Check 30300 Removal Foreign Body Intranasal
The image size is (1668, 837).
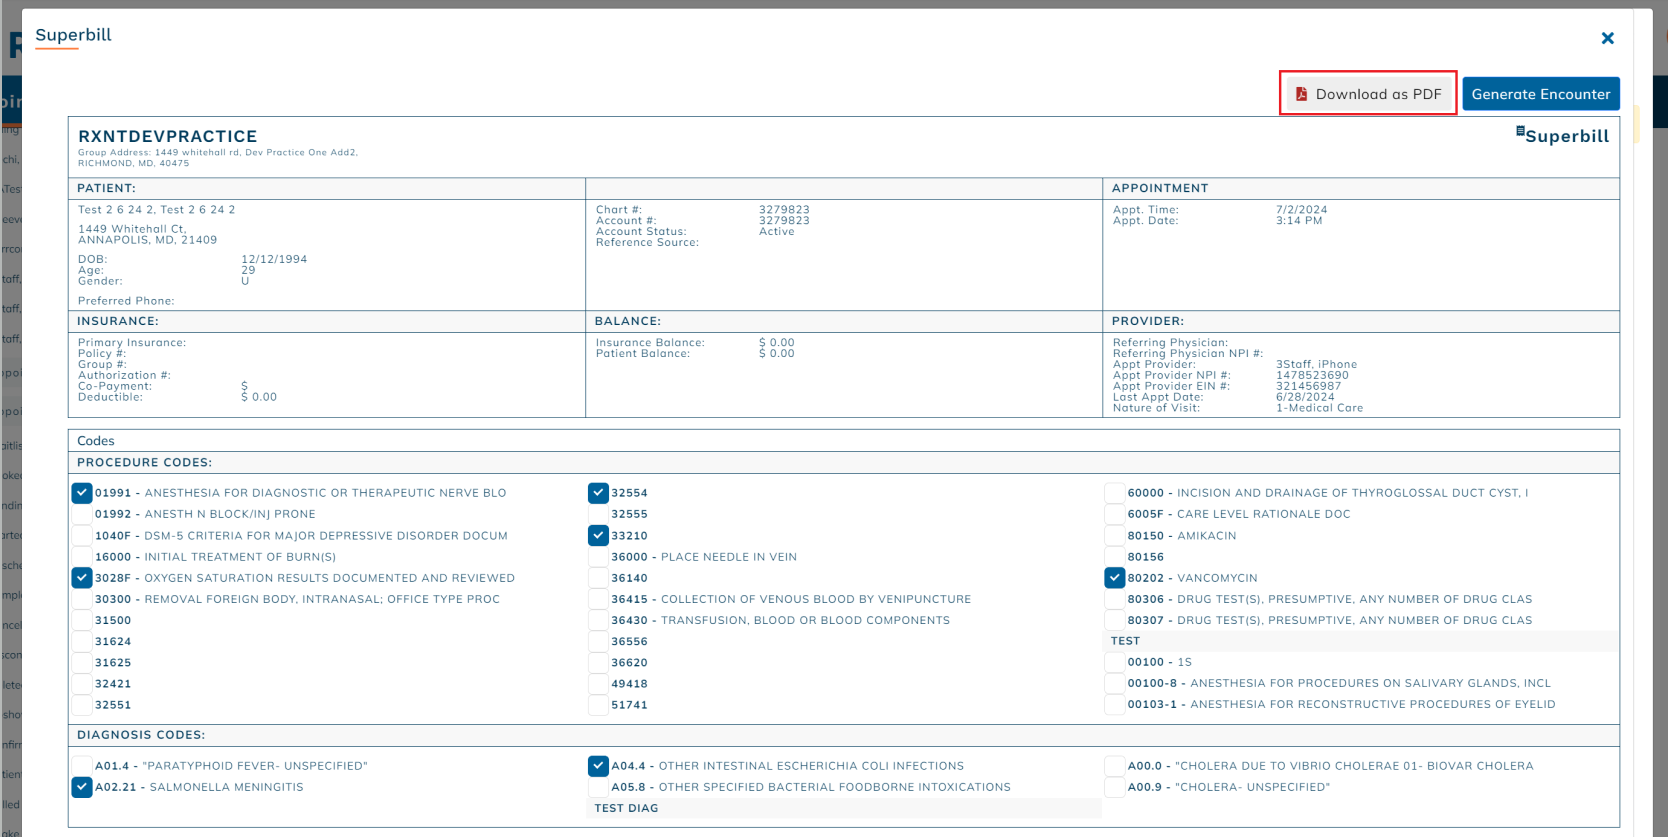pyautogui.click(x=82, y=599)
